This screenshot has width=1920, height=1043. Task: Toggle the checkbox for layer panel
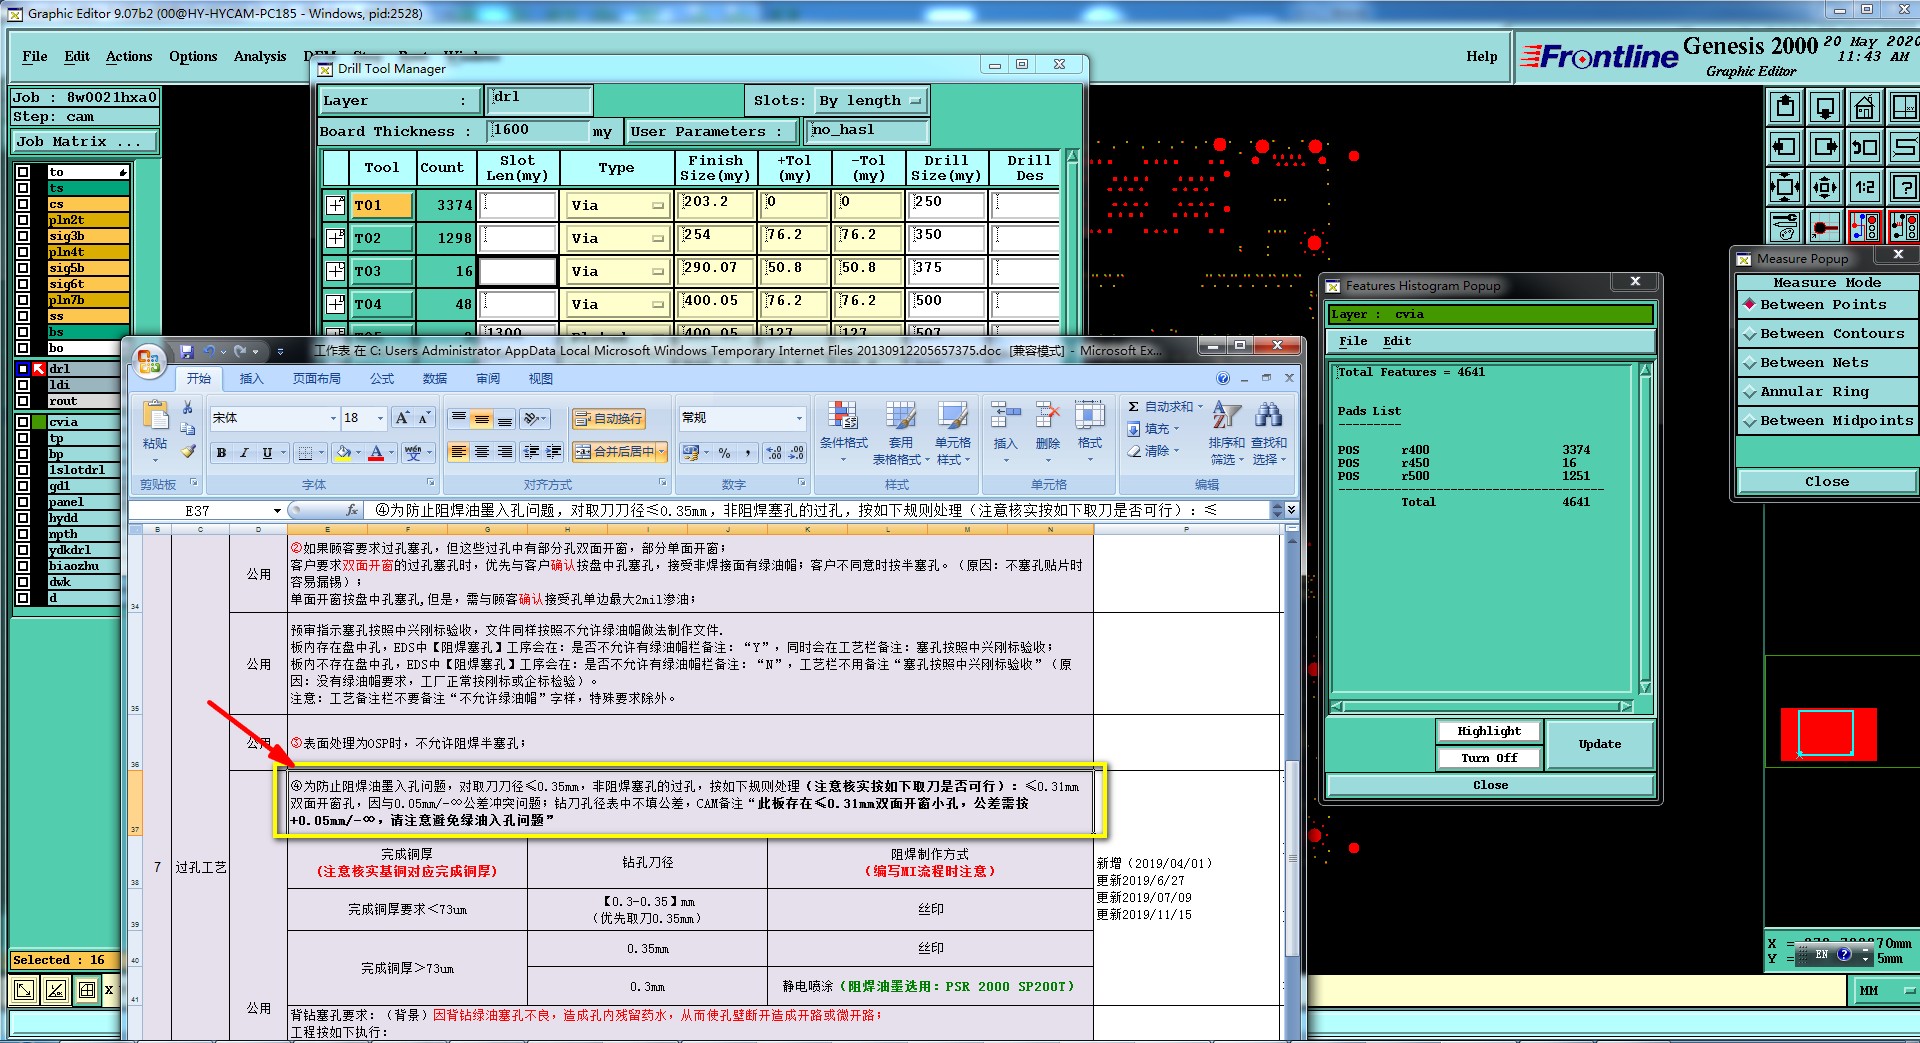click(x=23, y=502)
